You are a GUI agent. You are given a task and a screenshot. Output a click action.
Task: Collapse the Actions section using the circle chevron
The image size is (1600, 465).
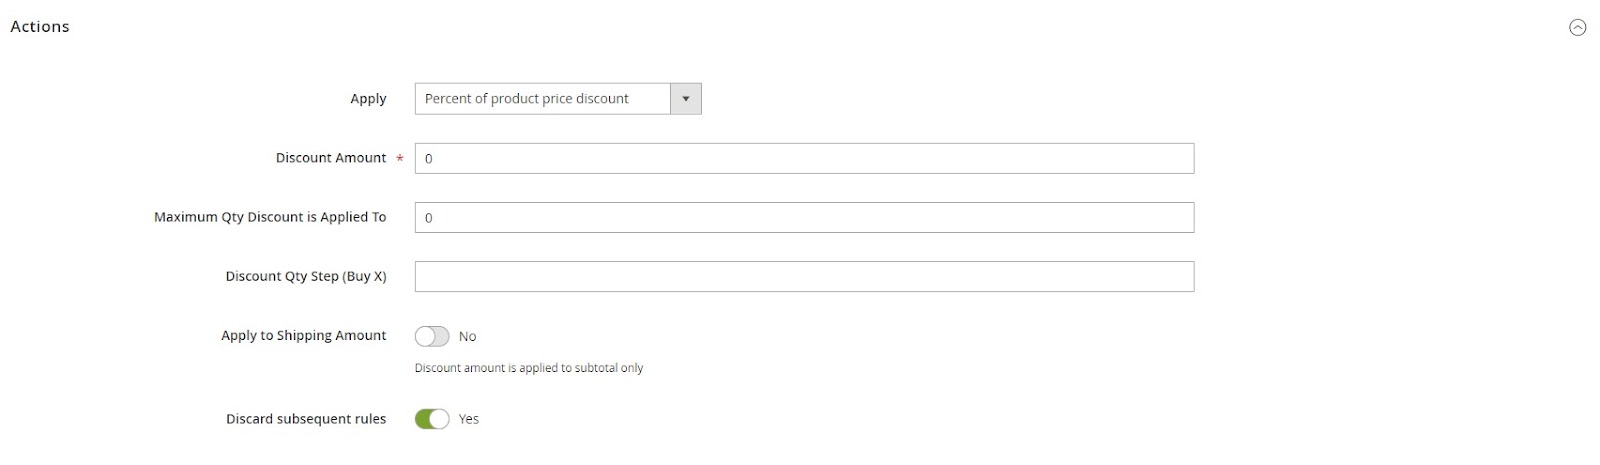(x=1577, y=28)
